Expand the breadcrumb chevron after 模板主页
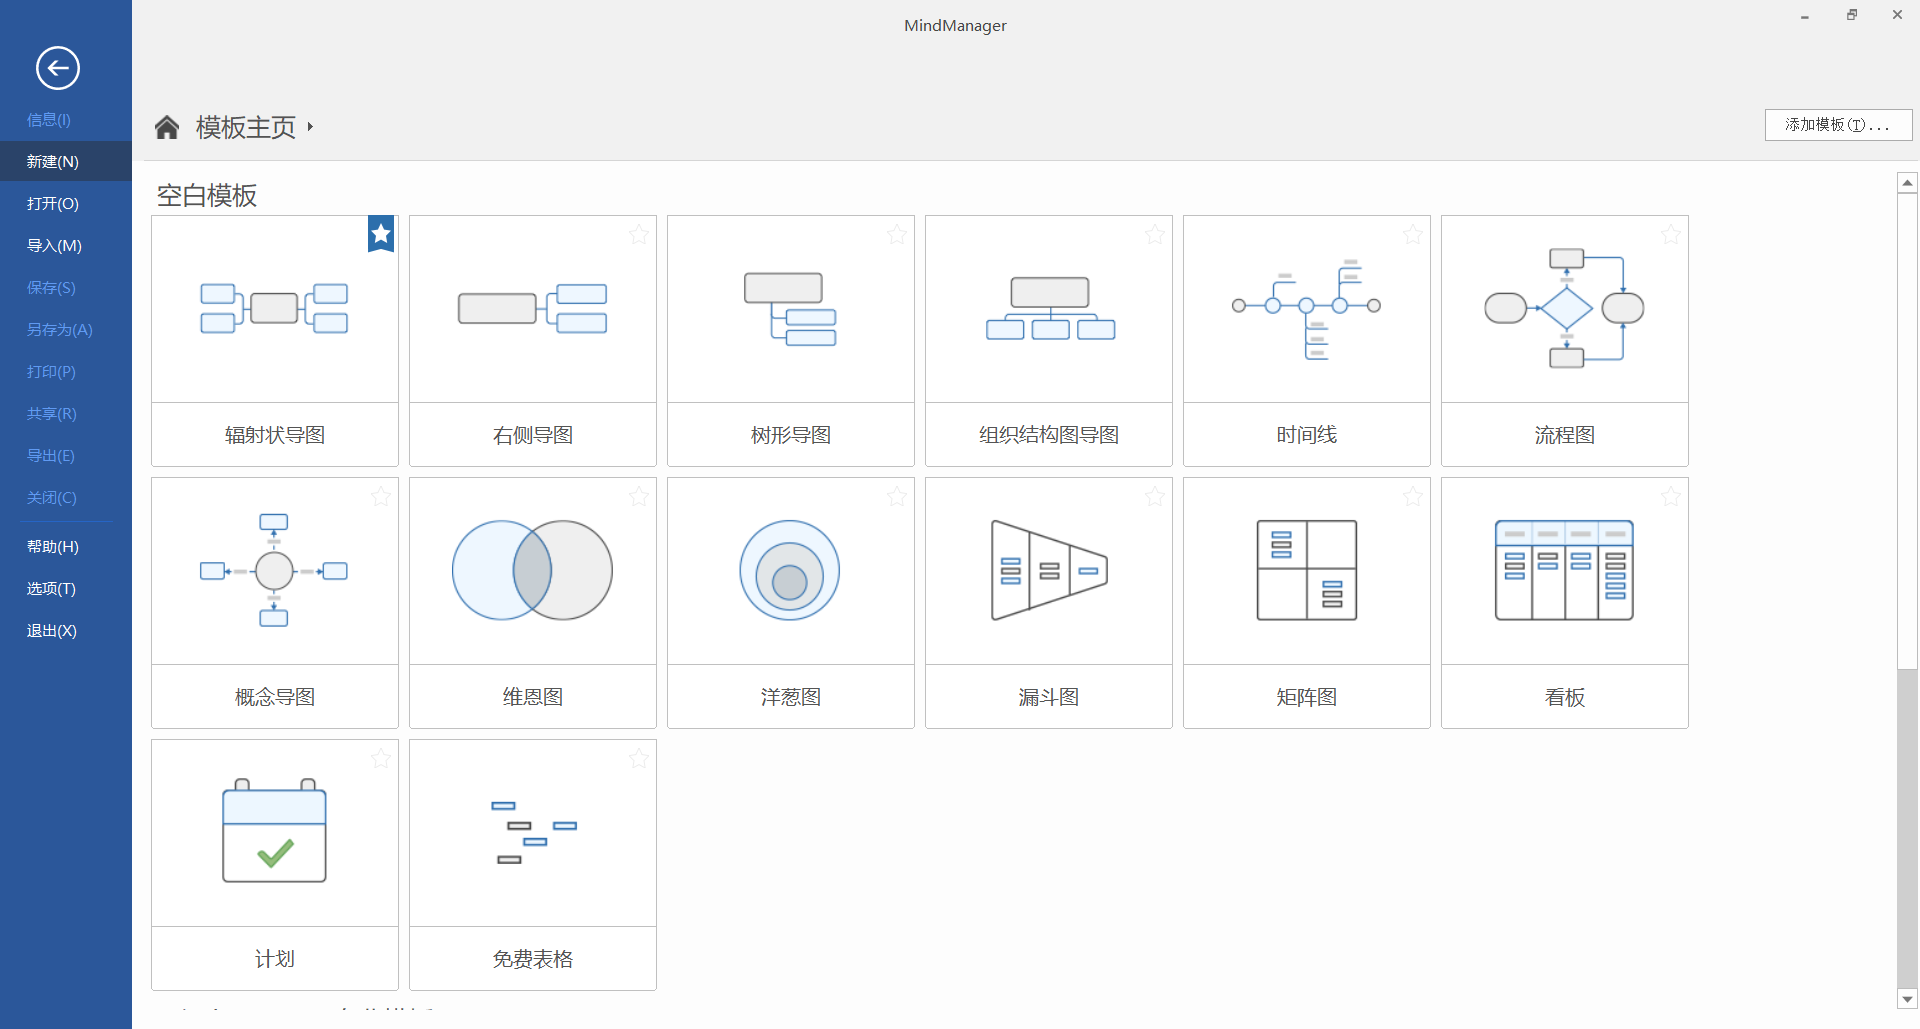Viewport: 1920px width, 1029px height. [311, 127]
